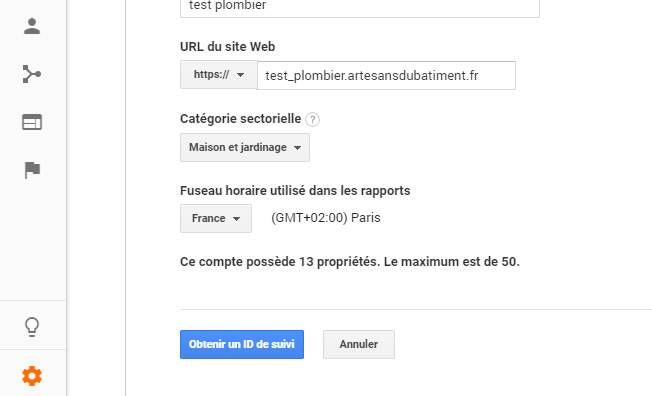Open the Conversions flag icon
652x396 pixels.
32,170
